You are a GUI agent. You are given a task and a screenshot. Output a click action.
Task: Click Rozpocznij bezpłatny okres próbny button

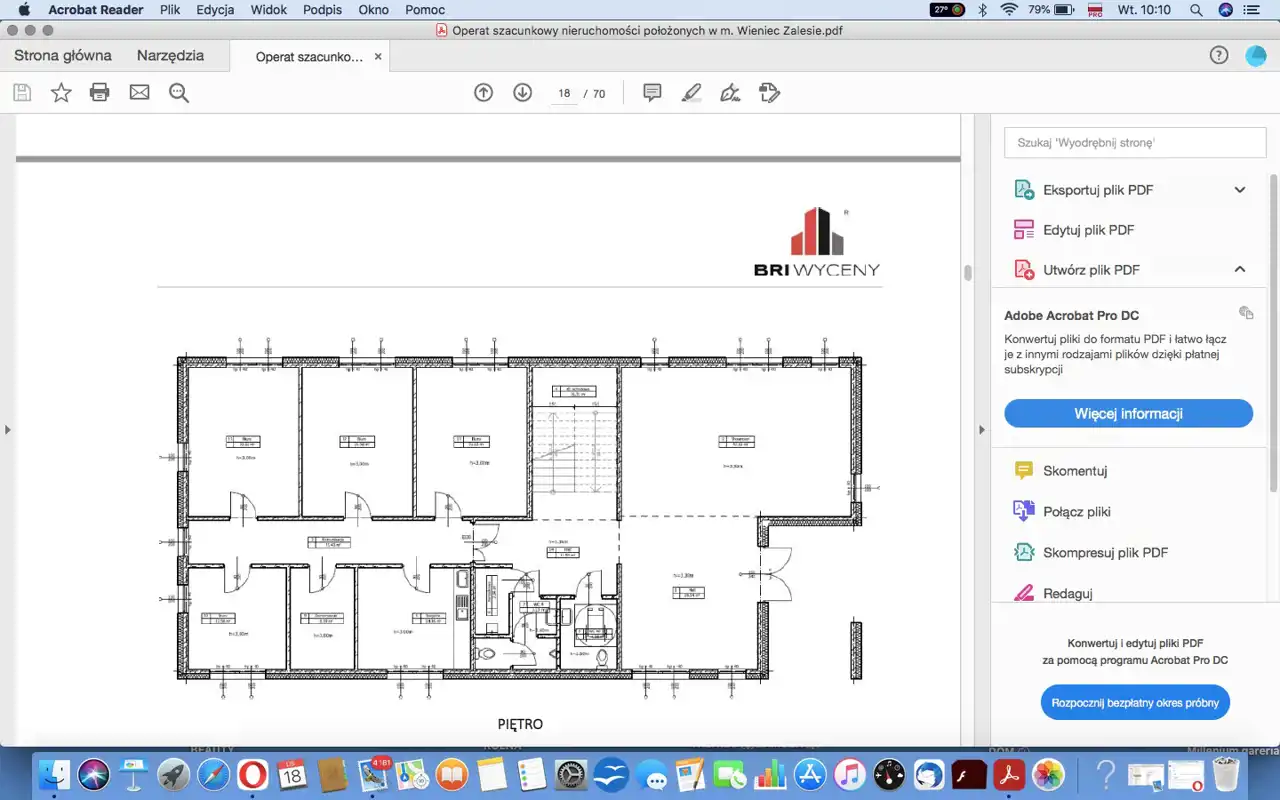(1135, 703)
